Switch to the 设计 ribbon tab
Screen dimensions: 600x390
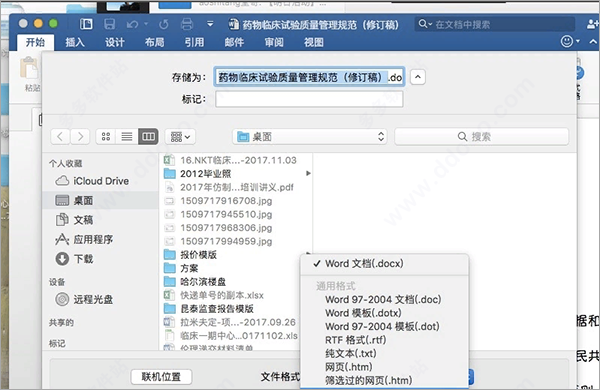tap(115, 42)
